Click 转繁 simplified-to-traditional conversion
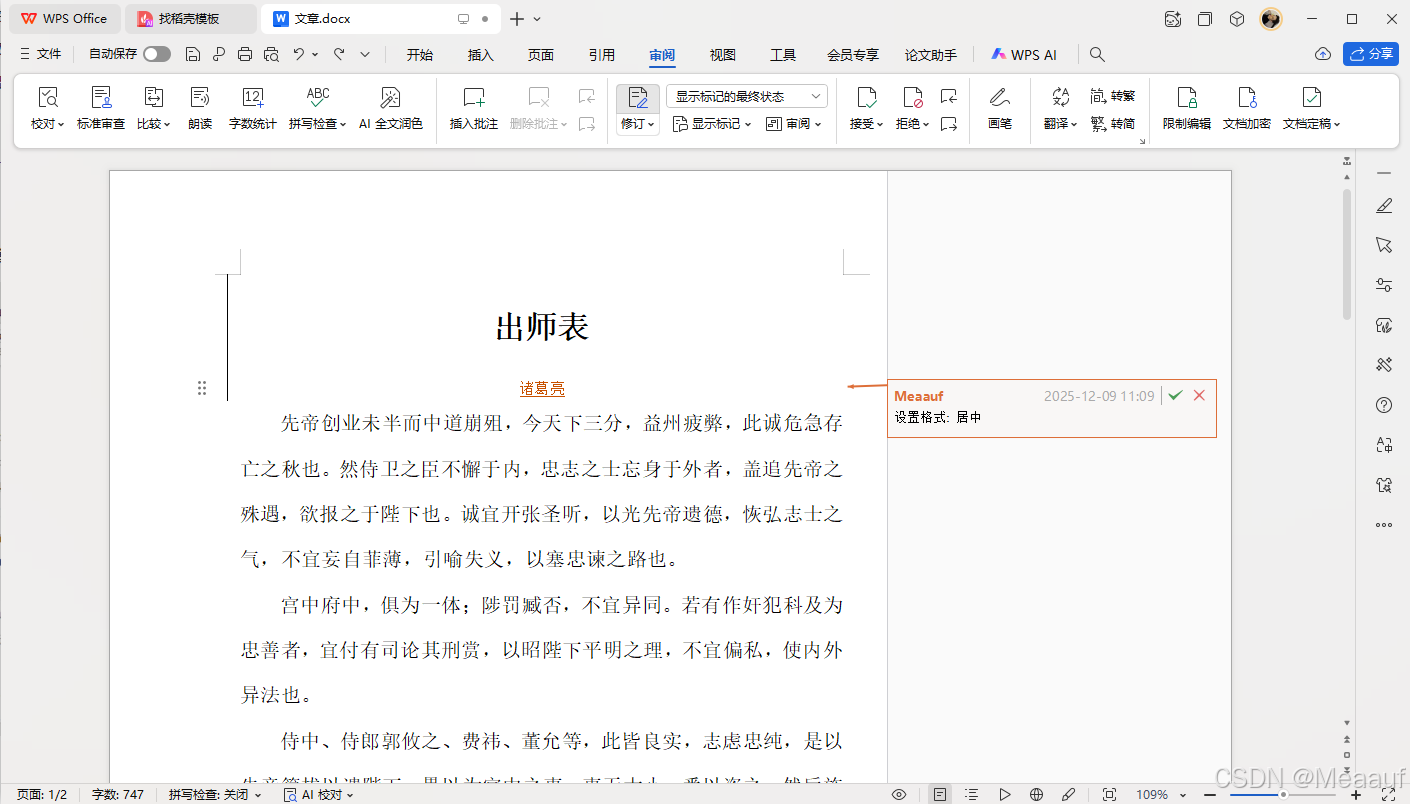Image resolution: width=1410 pixels, height=804 pixels. tap(1113, 96)
